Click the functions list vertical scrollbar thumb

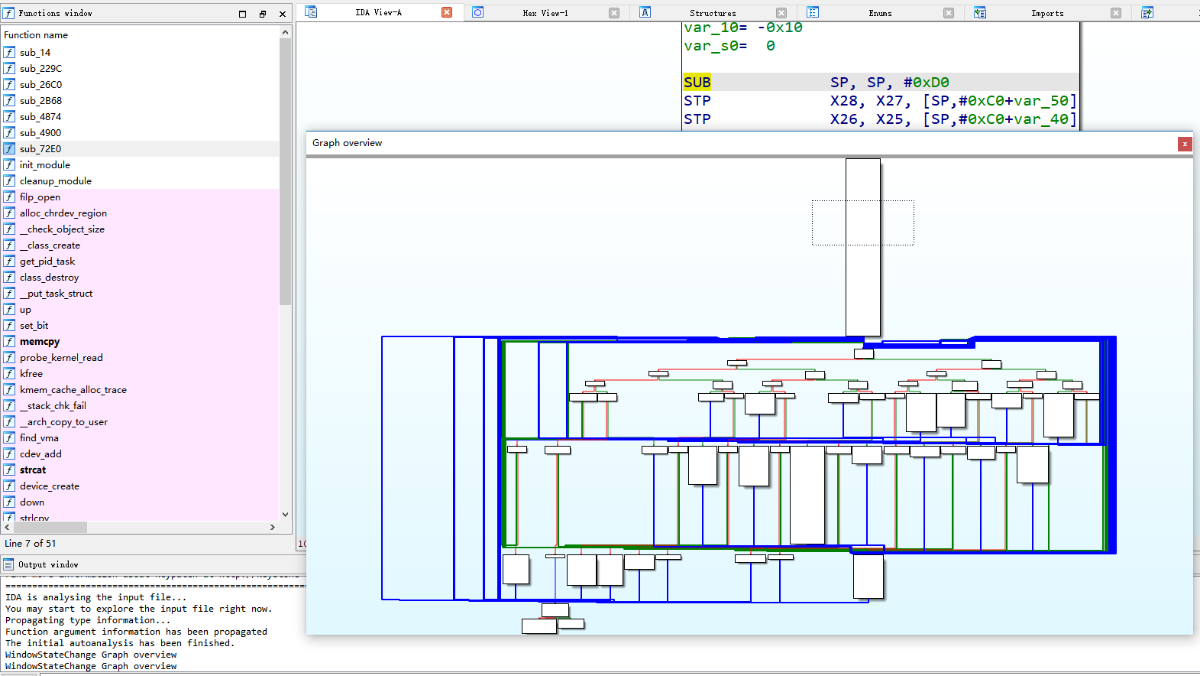coord(286,172)
